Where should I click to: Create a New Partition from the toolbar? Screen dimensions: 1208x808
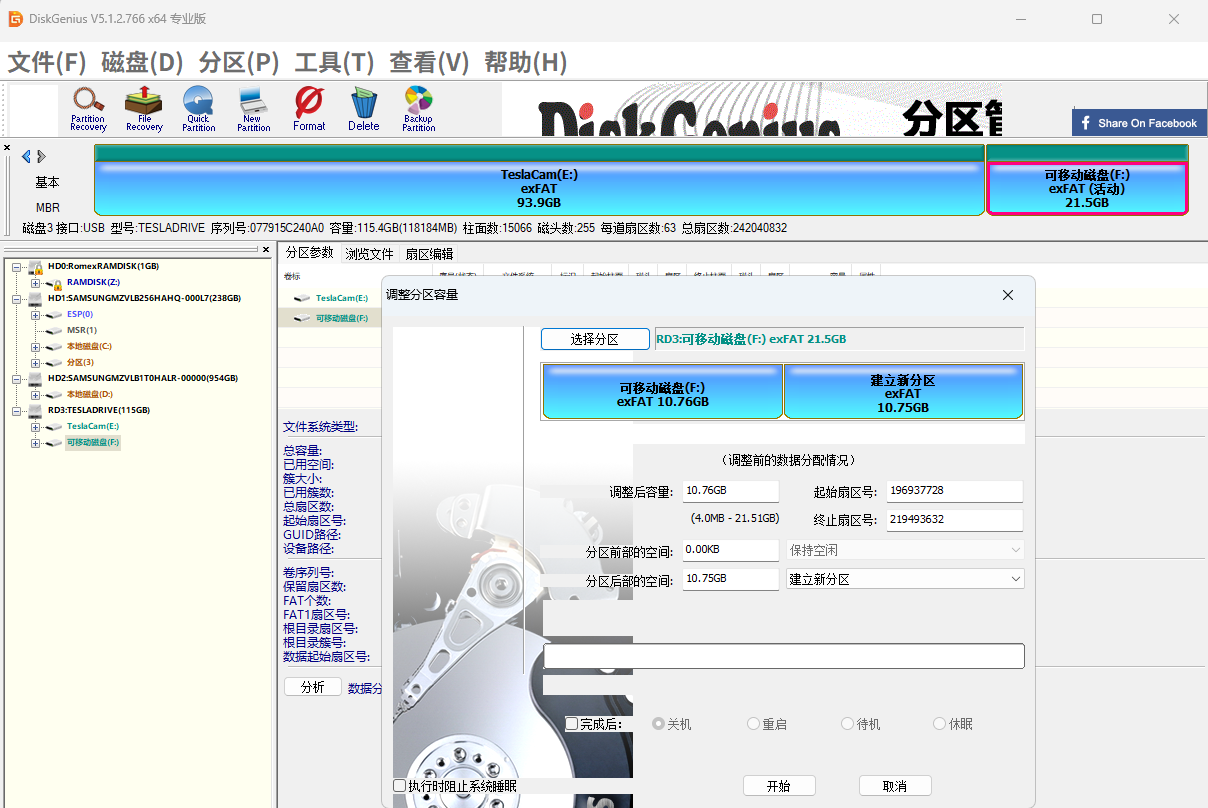pyautogui.click(x=253, y=108)
